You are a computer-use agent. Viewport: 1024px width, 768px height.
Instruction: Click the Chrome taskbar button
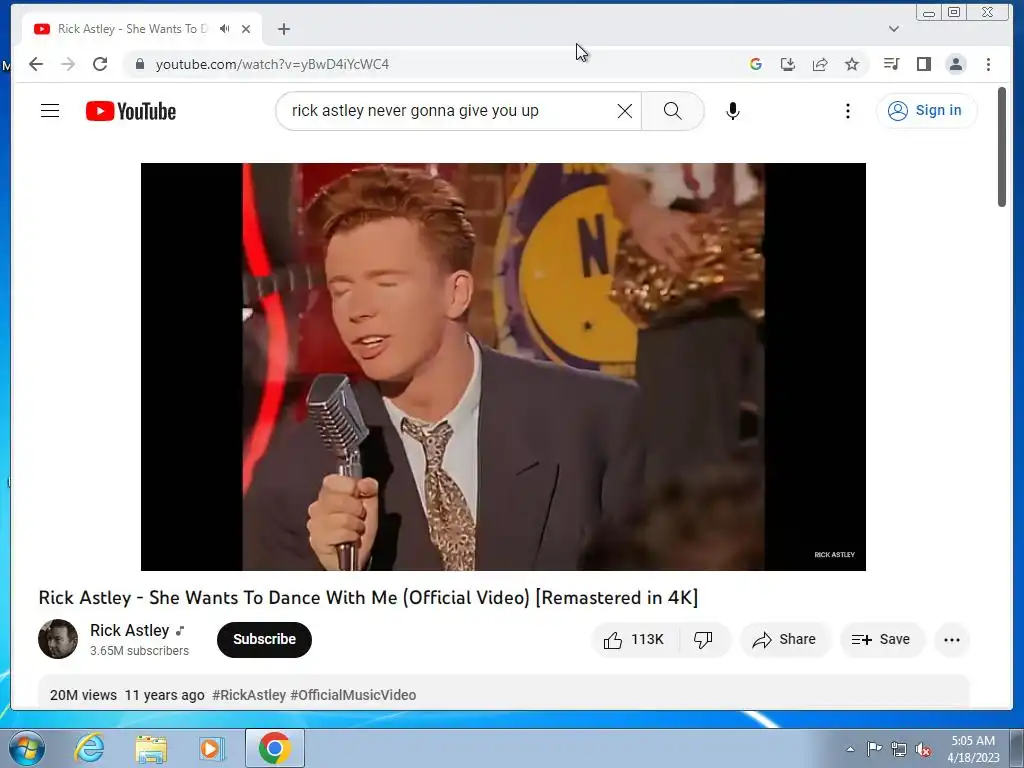pyautogui.click(x=275, y=748)
